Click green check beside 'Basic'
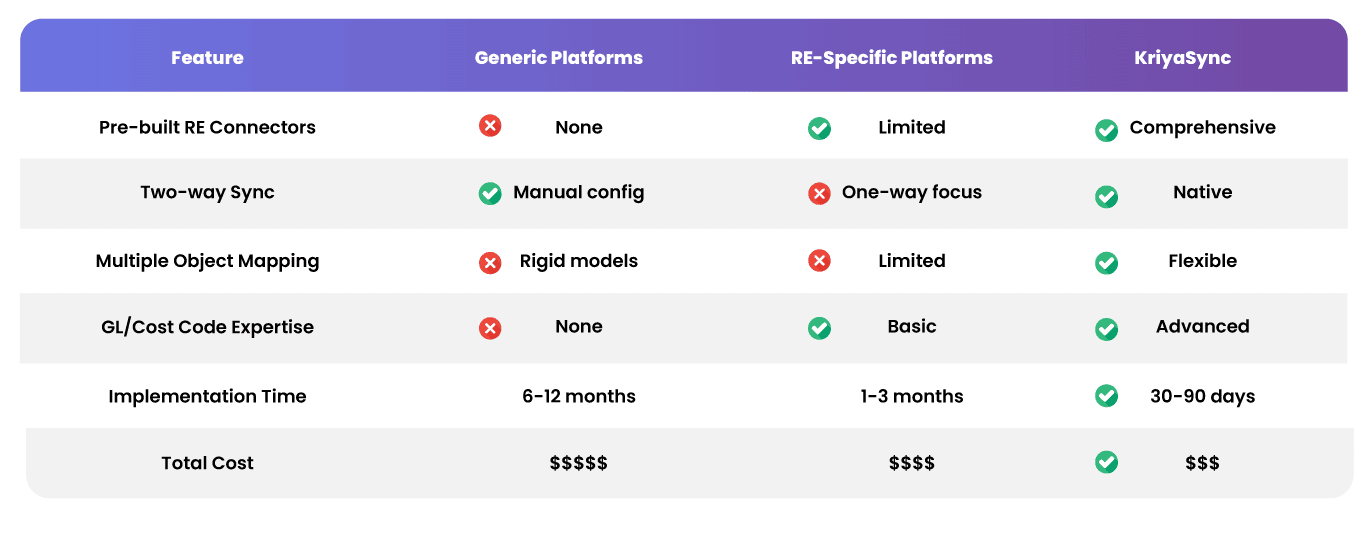The width and height of the screenshot is (1367, 540). coord(819,327)
